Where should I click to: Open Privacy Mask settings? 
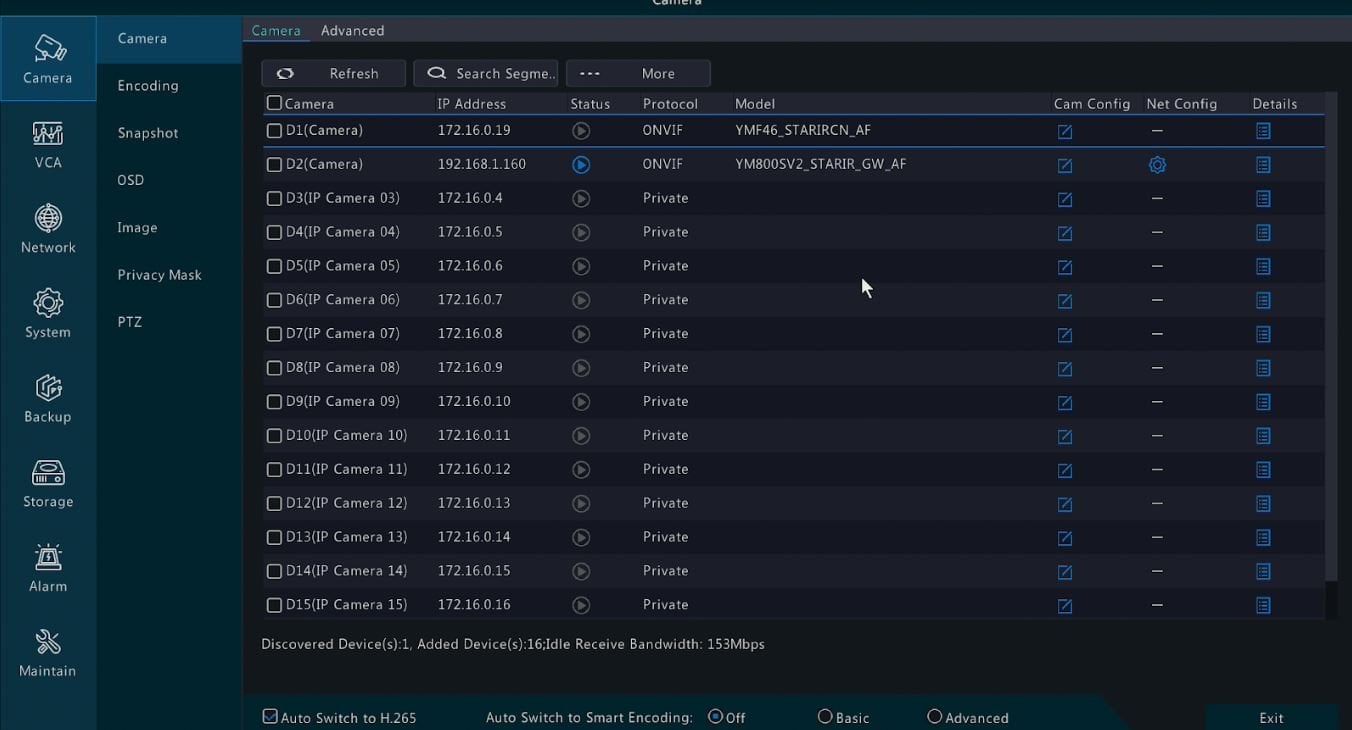159,275
